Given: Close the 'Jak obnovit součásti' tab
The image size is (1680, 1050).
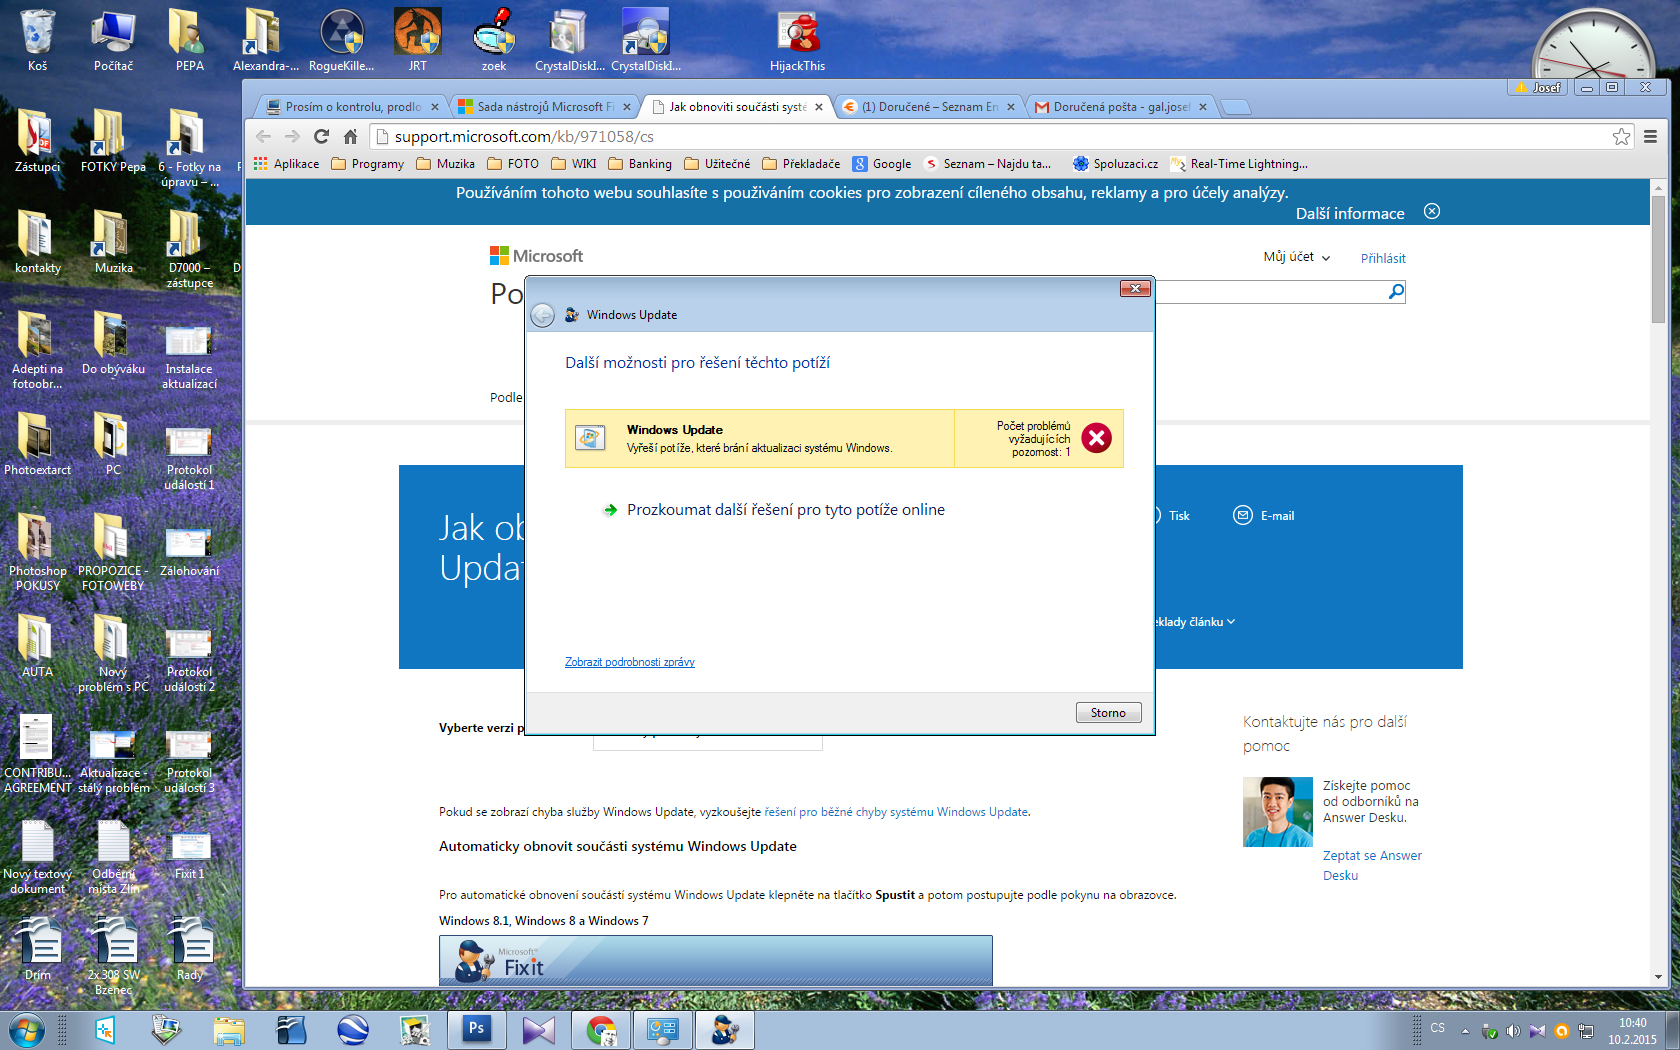Looking at the screenshot, I should (x=819, y=107).
